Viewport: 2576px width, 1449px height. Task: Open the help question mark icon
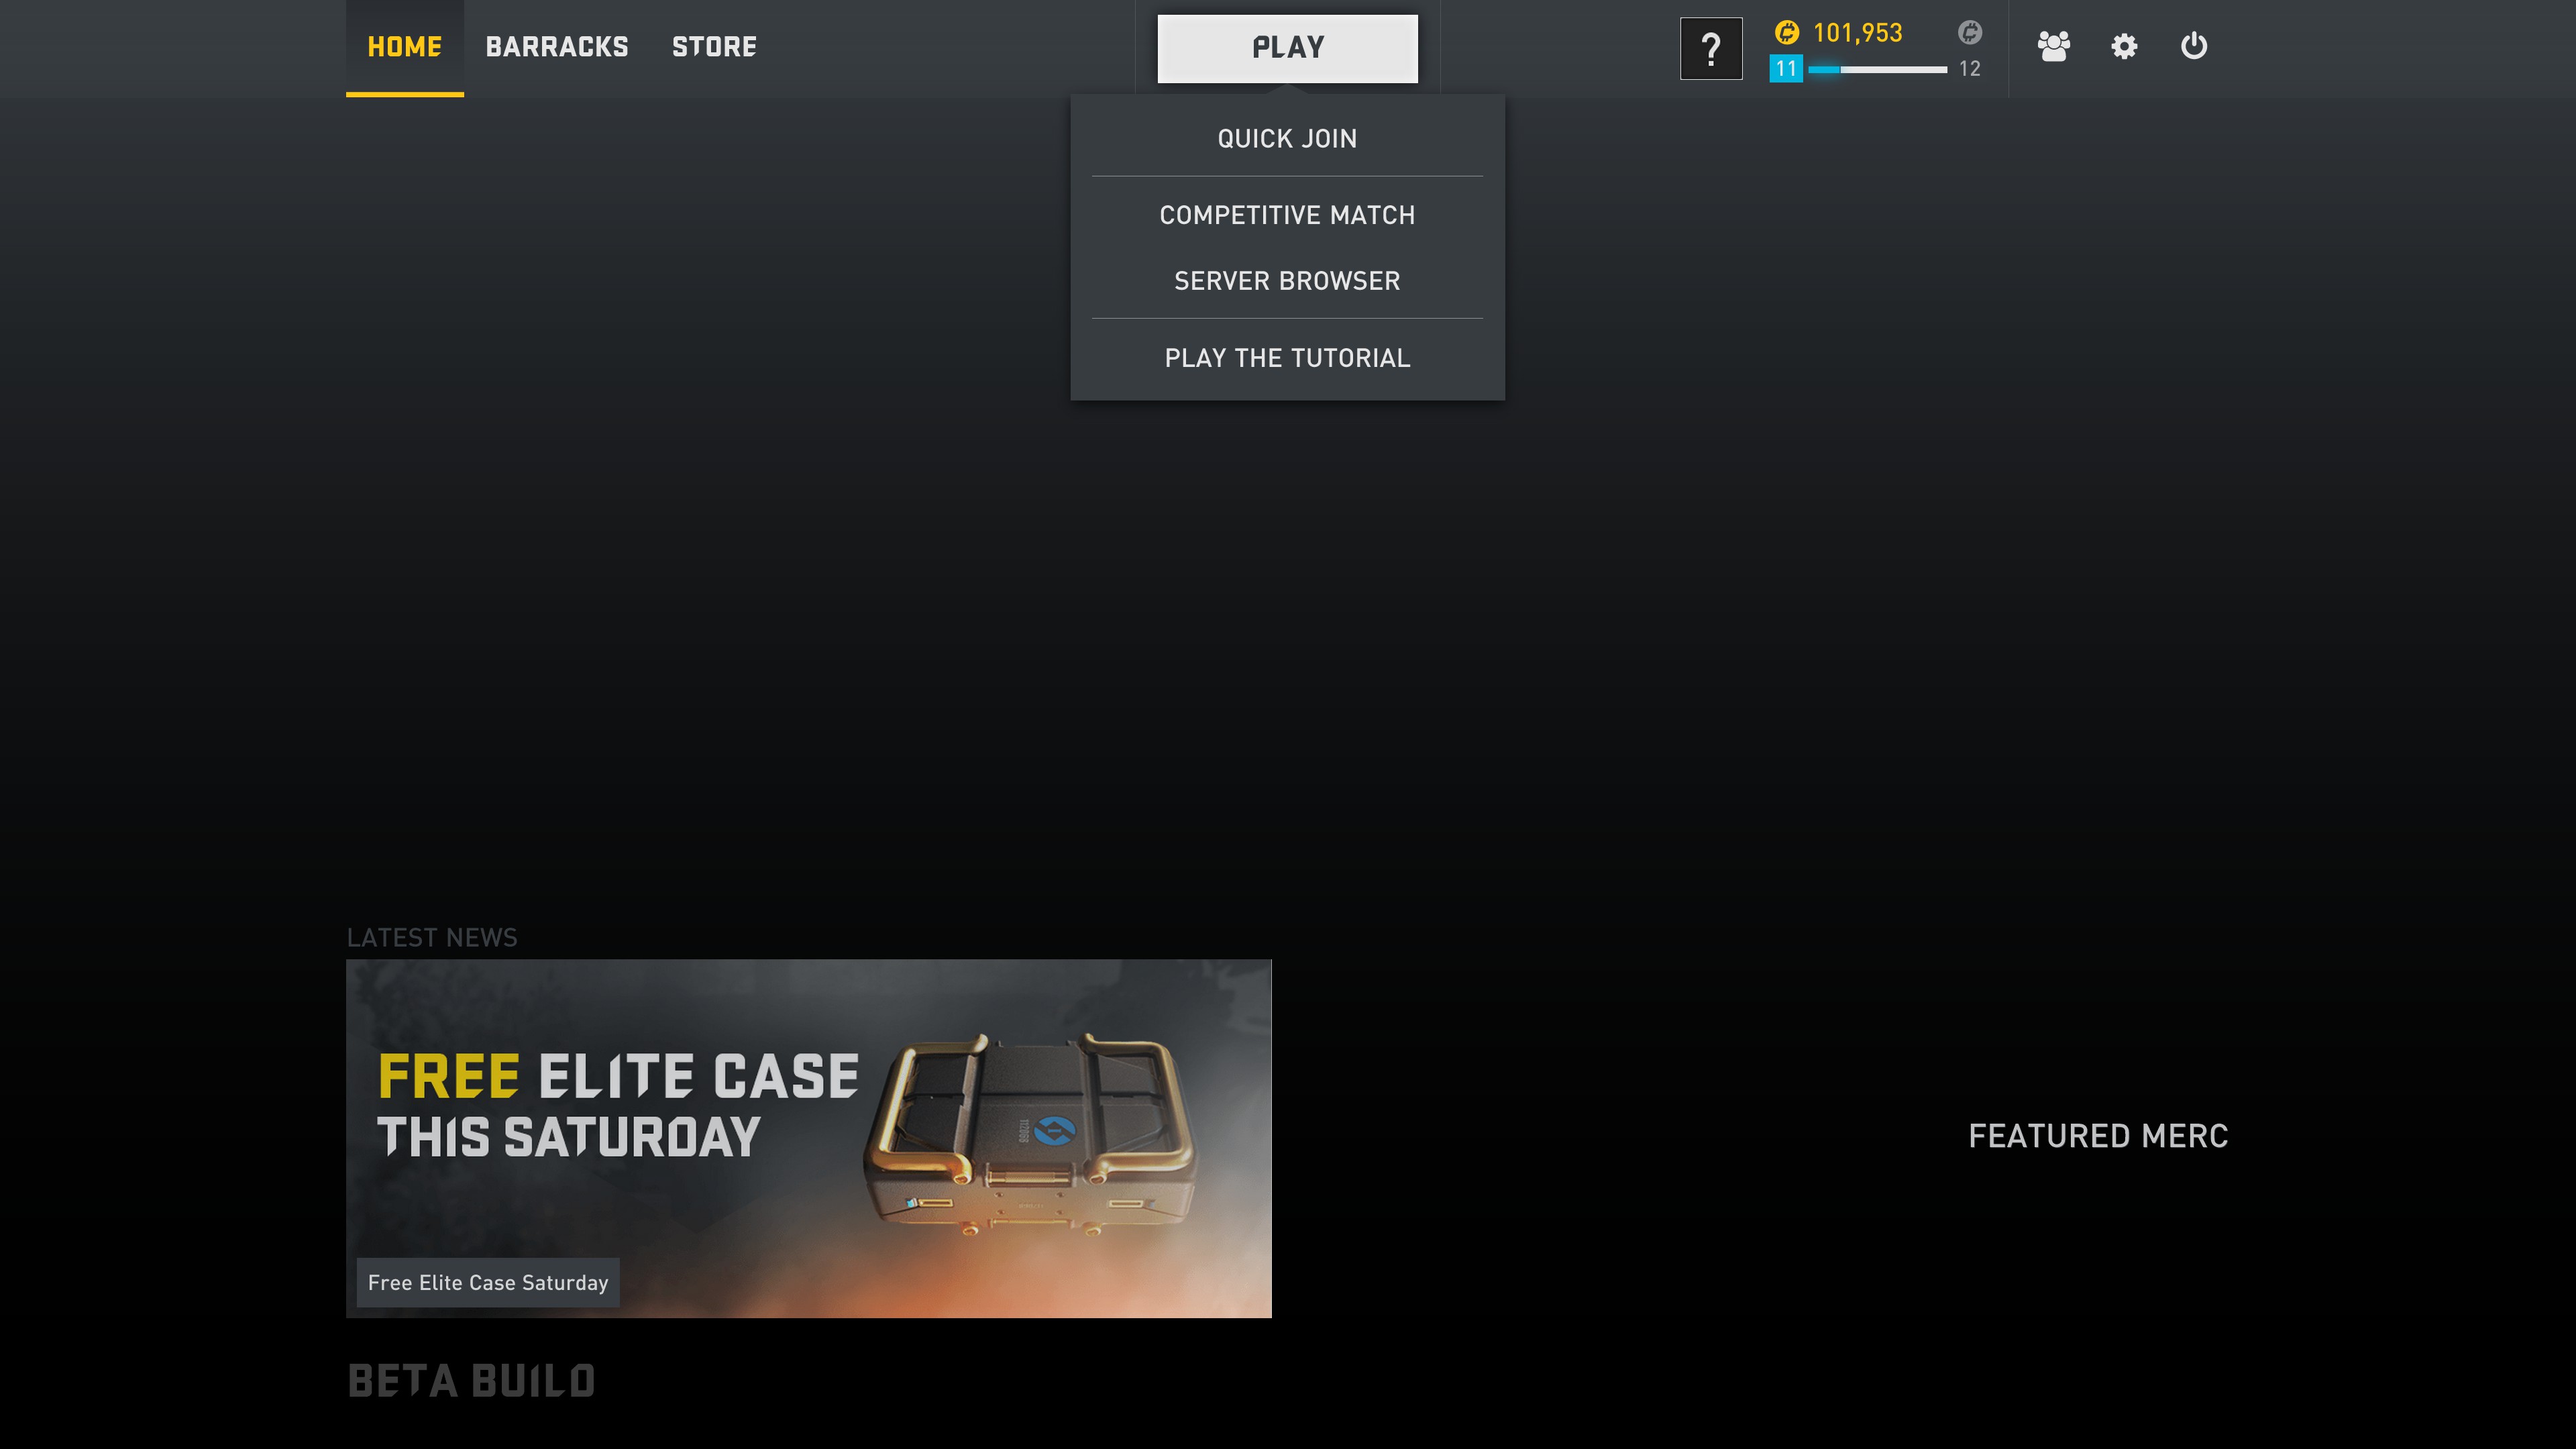click(1710, 48)
